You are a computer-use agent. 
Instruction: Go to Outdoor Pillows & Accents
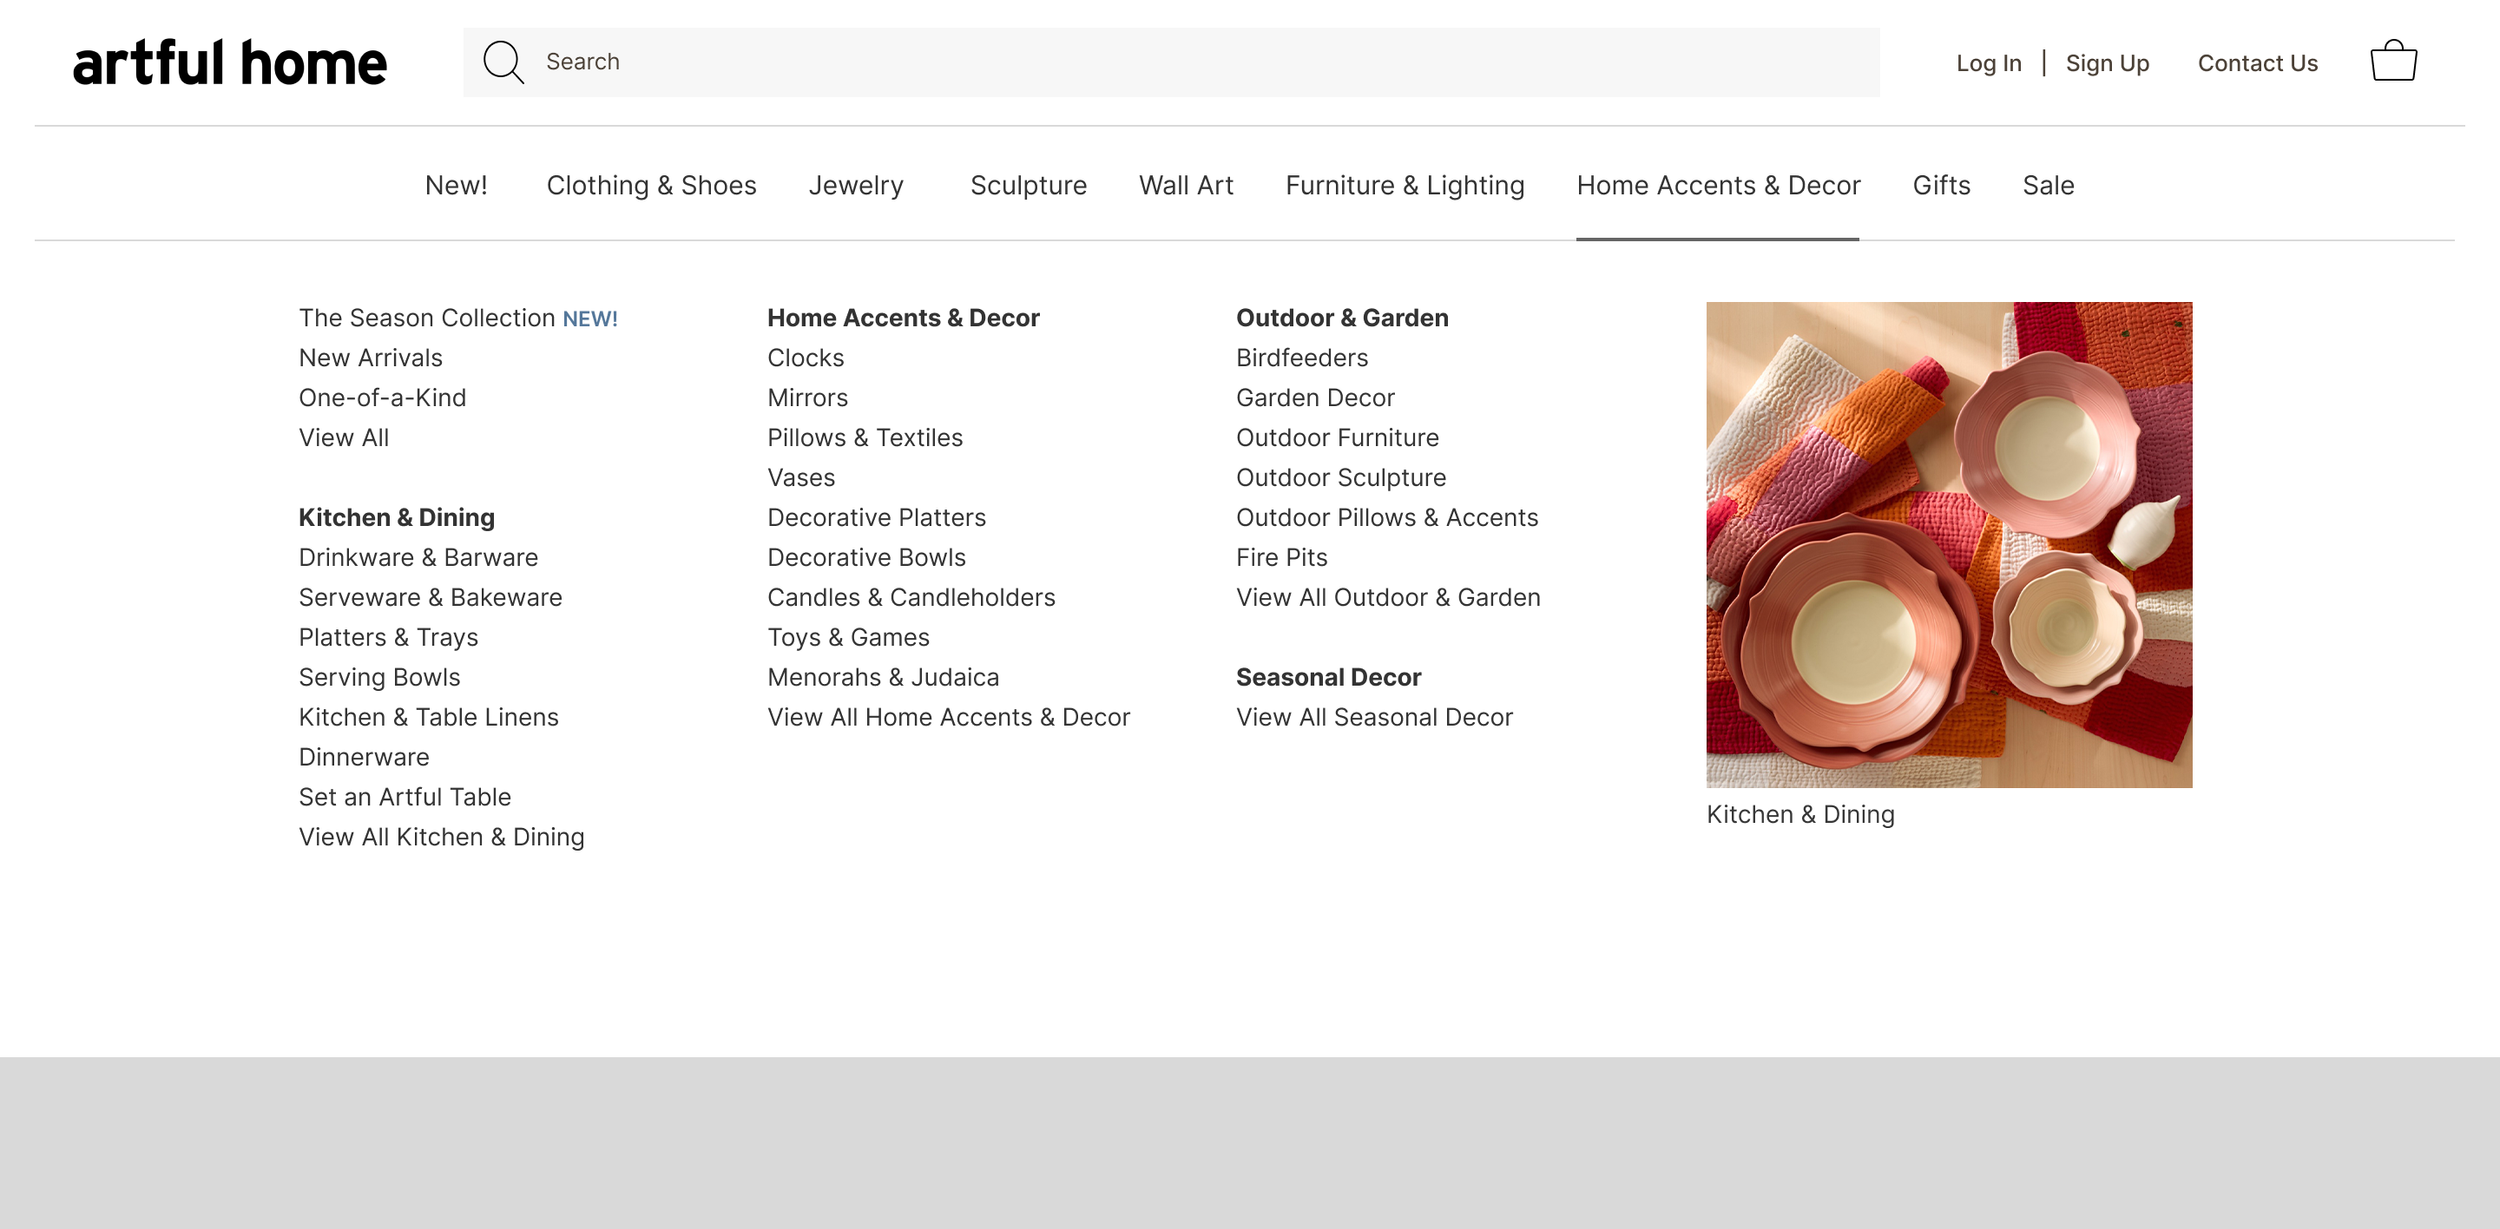tap(1387, 518)
